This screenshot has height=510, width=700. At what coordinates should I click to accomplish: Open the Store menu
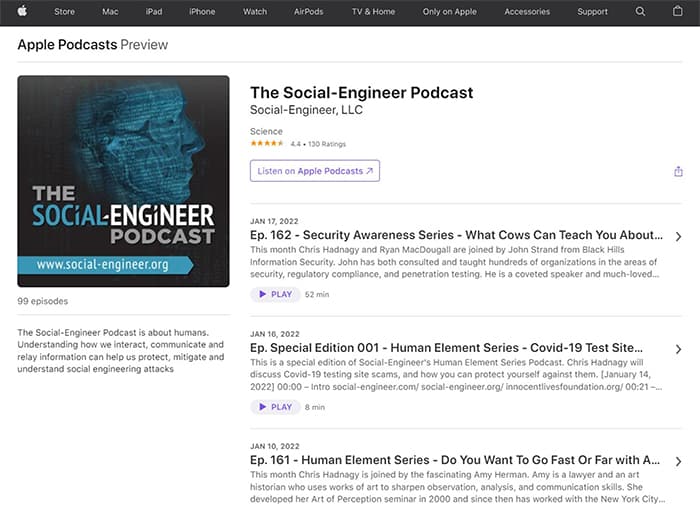click(64, 12)
